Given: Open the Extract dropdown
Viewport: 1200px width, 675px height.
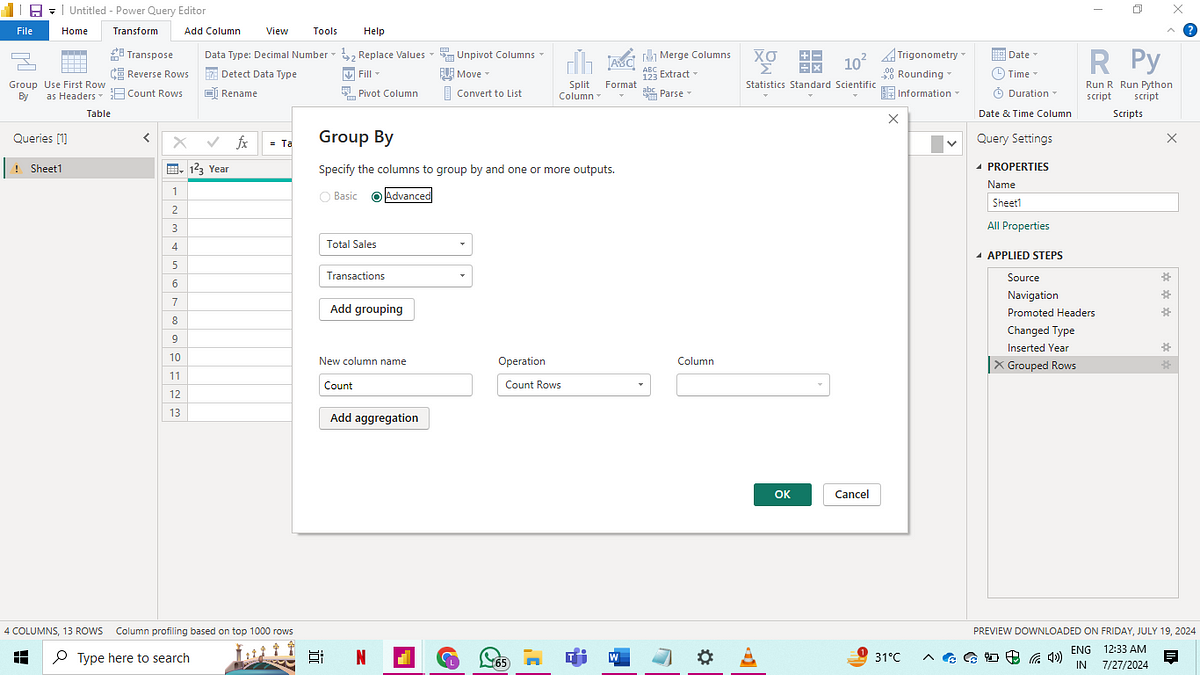Looking at the screenshot, I should click(670, 74).
